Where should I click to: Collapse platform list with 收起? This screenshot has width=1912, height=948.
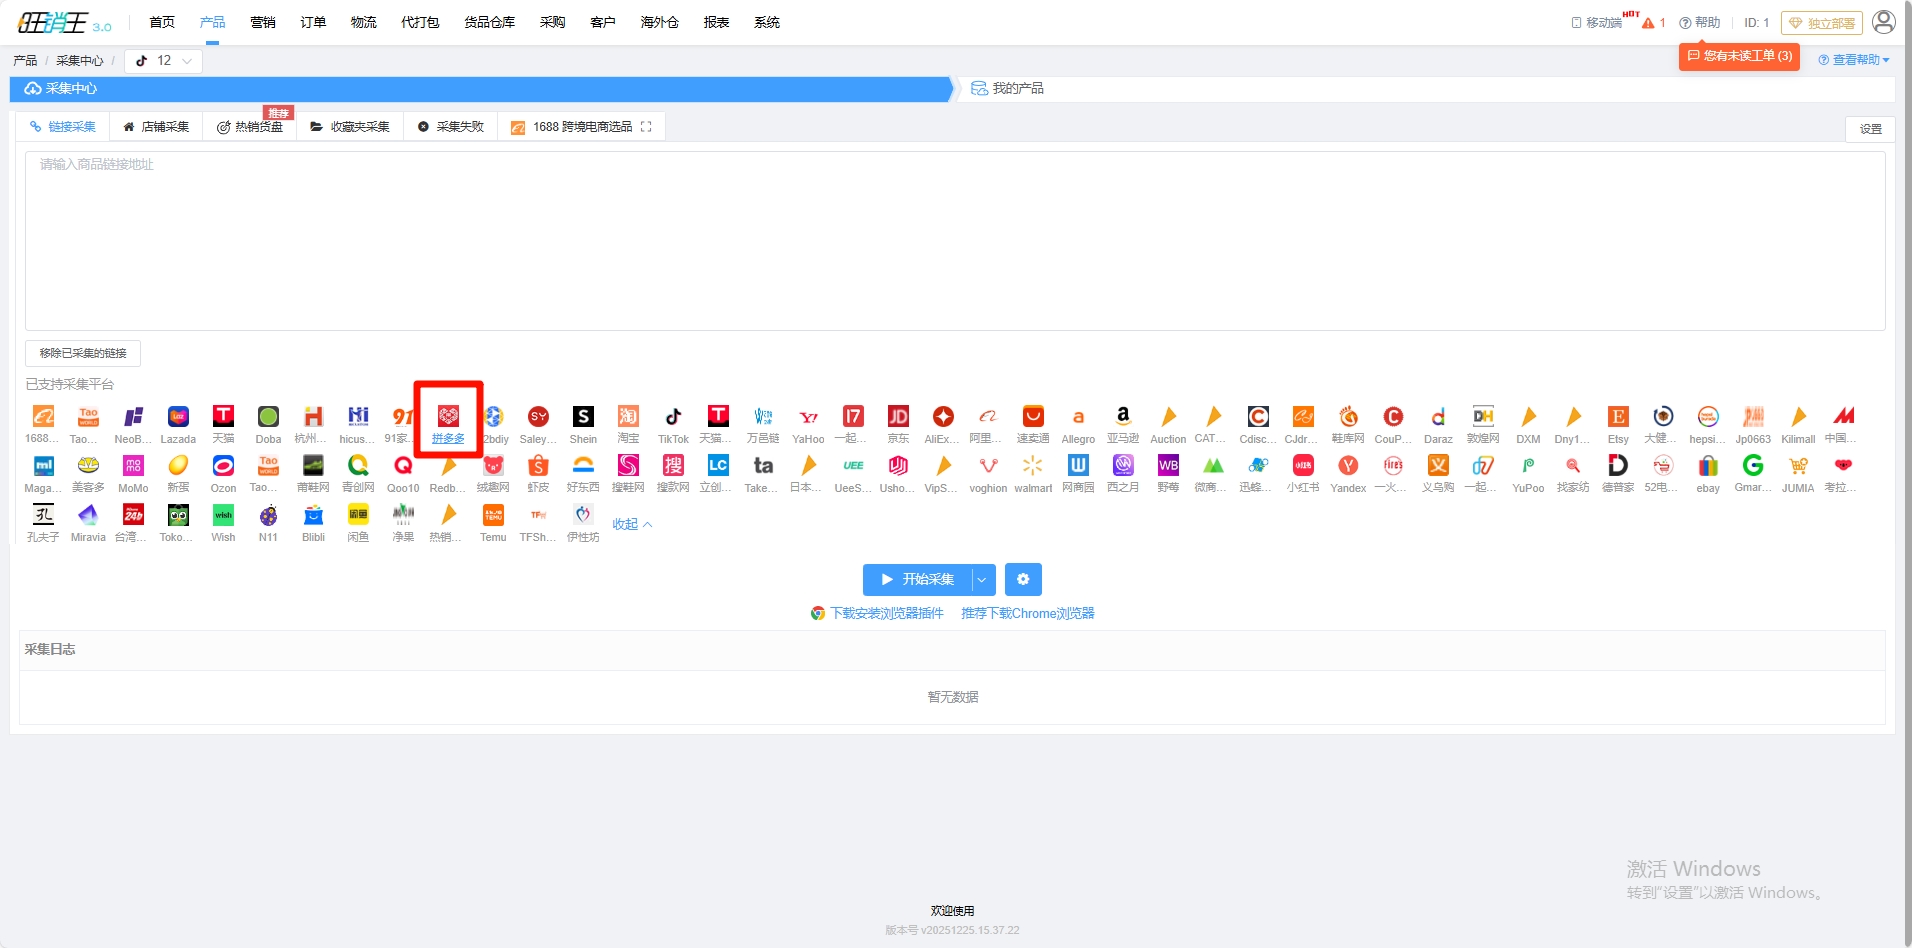tap(632, 524)
